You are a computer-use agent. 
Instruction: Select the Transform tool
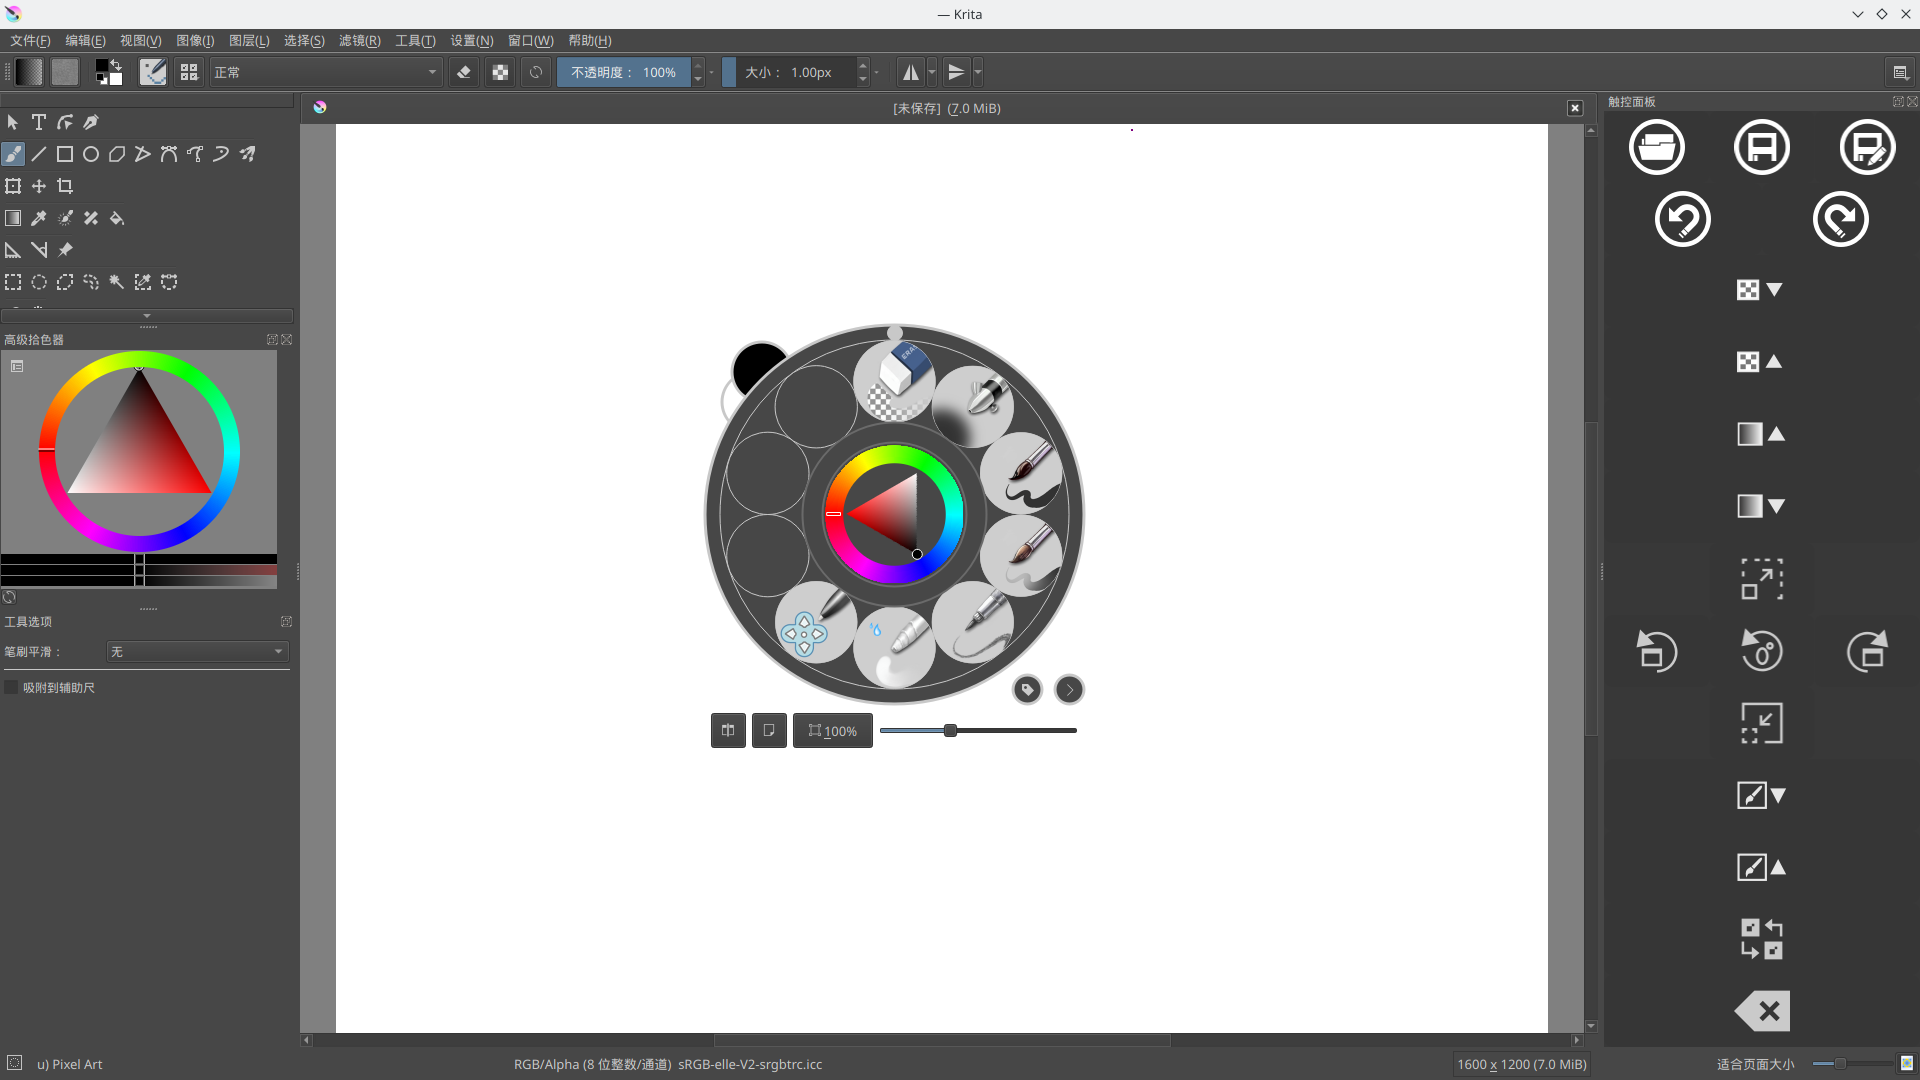(13, 186)
